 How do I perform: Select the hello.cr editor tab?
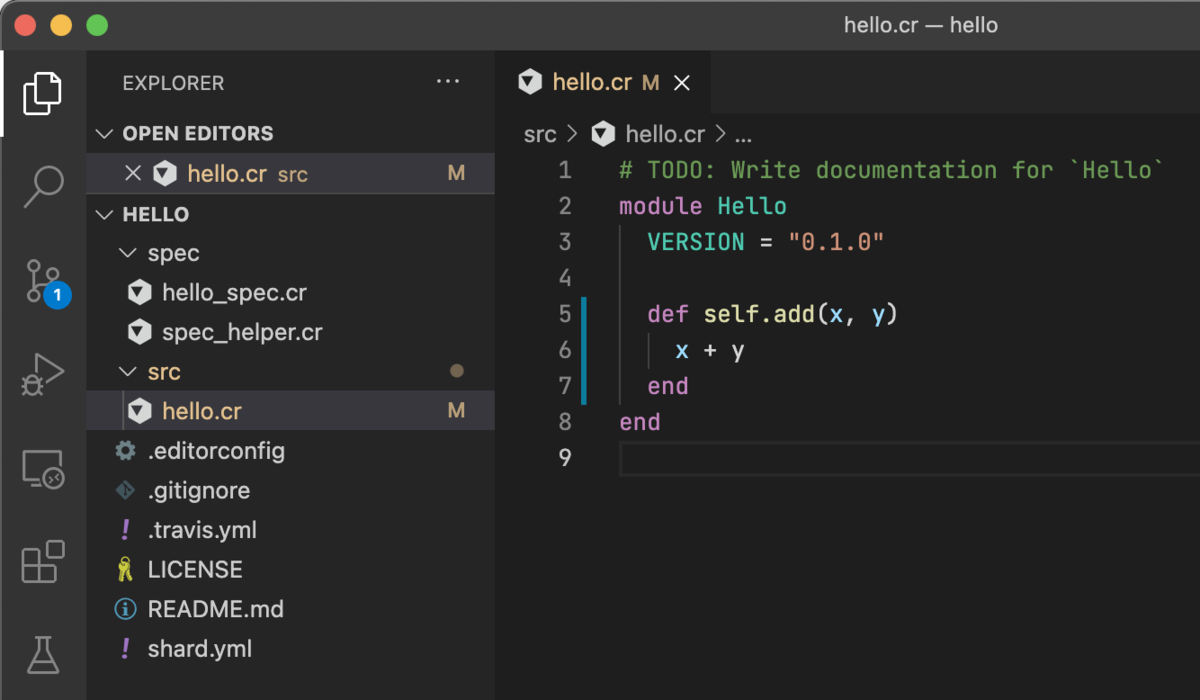tap(591, 83)
